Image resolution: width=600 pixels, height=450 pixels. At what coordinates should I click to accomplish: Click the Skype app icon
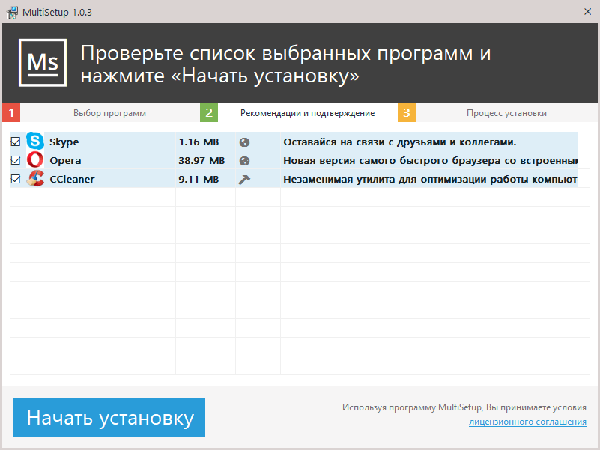pos(36,141)
